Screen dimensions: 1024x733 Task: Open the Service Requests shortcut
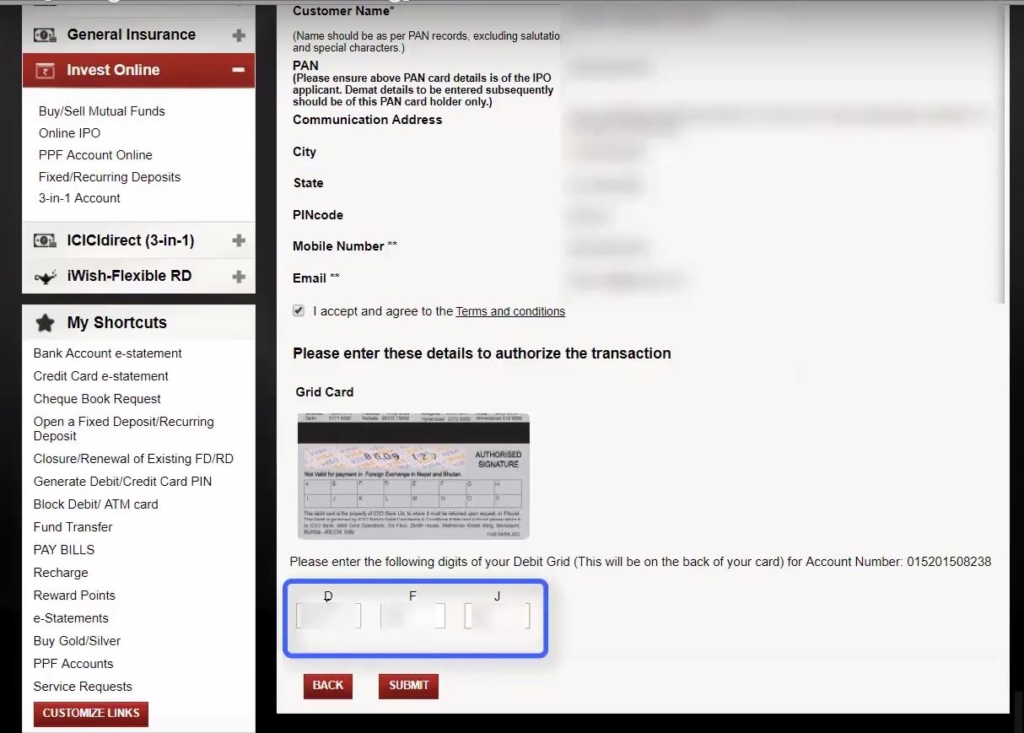tap(82, 687)
